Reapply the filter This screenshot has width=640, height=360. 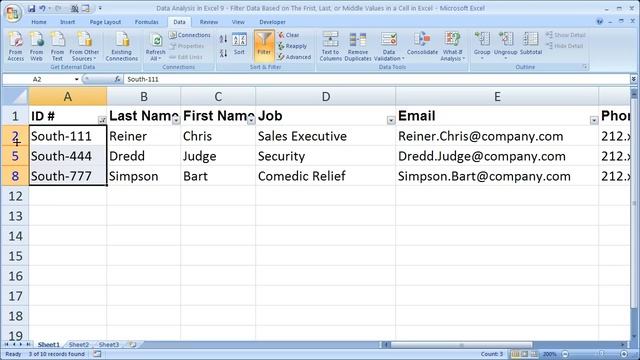(292, 46)
